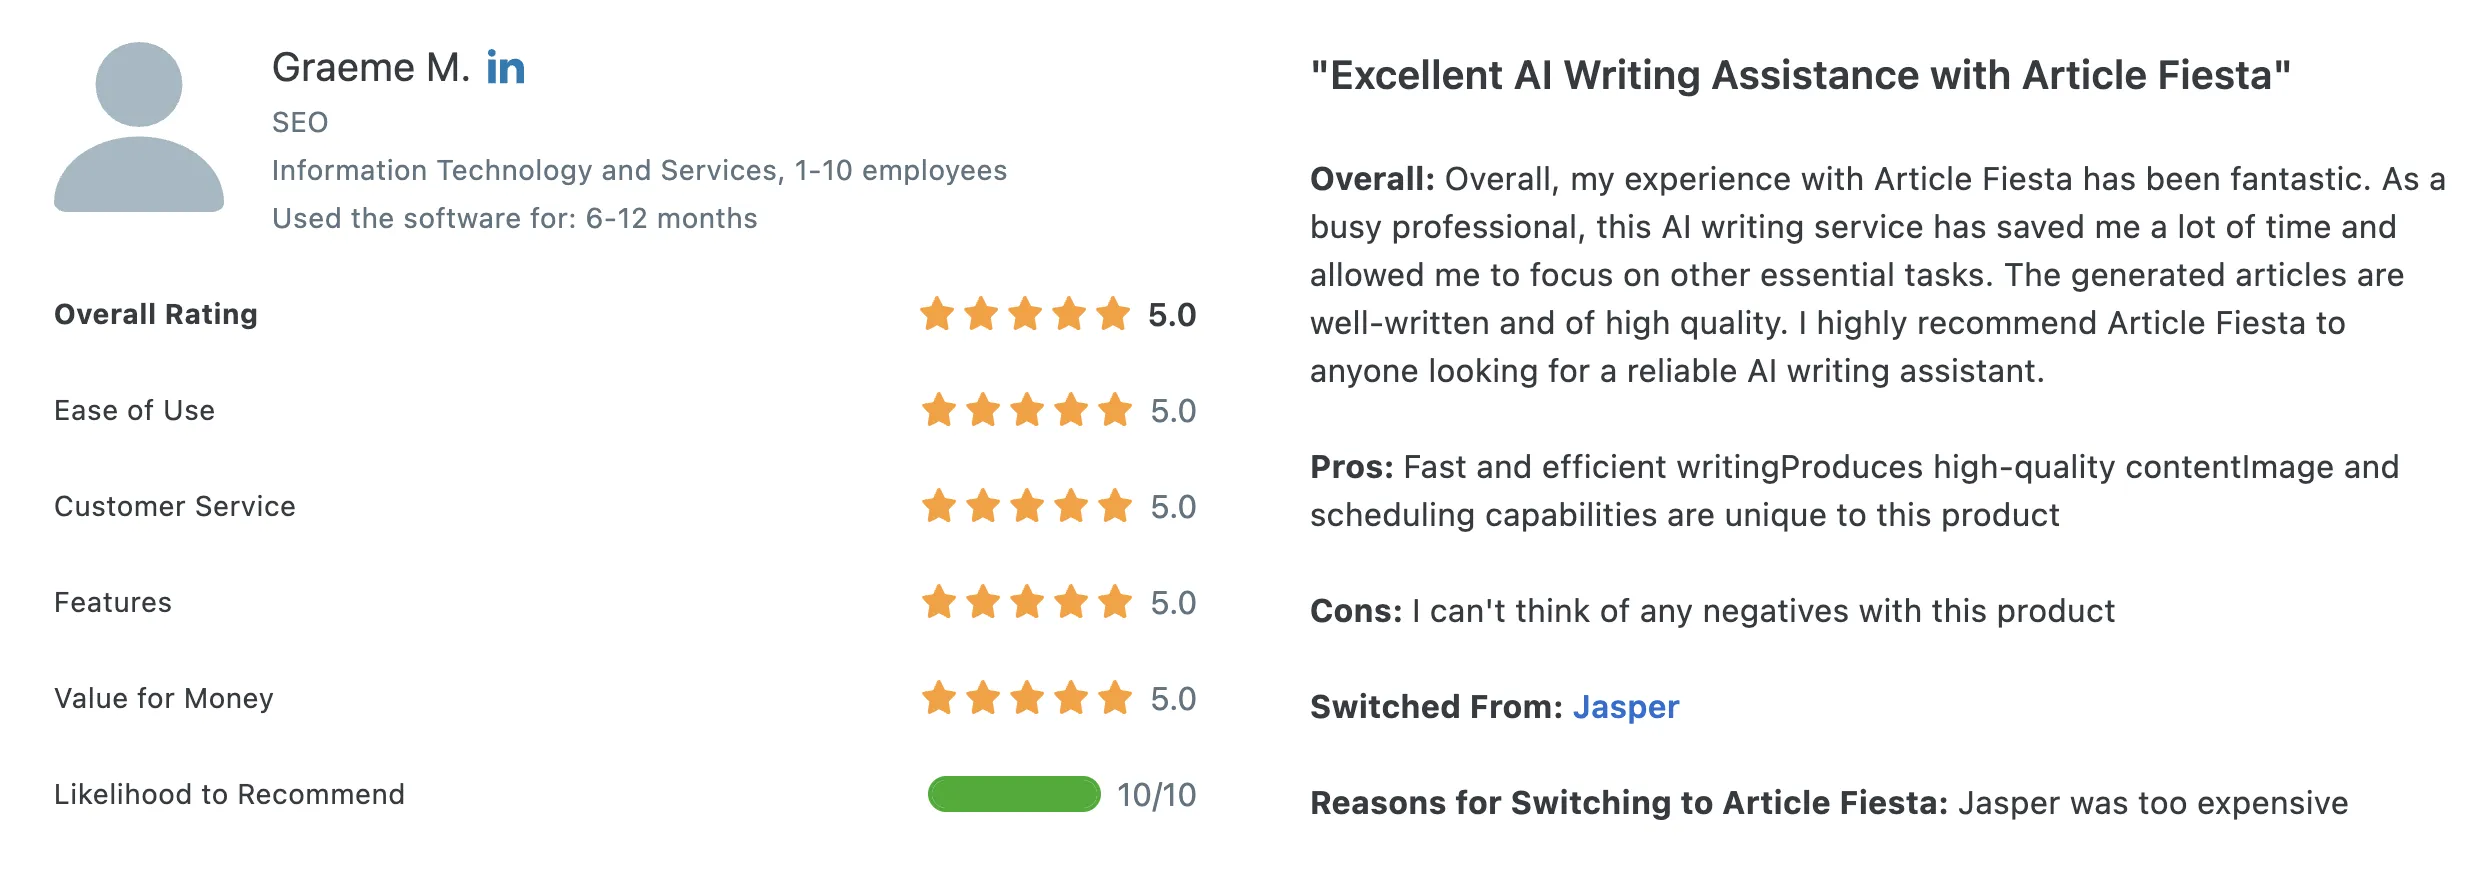Click the SEO job title text
2480x880 pixels.
300,122
